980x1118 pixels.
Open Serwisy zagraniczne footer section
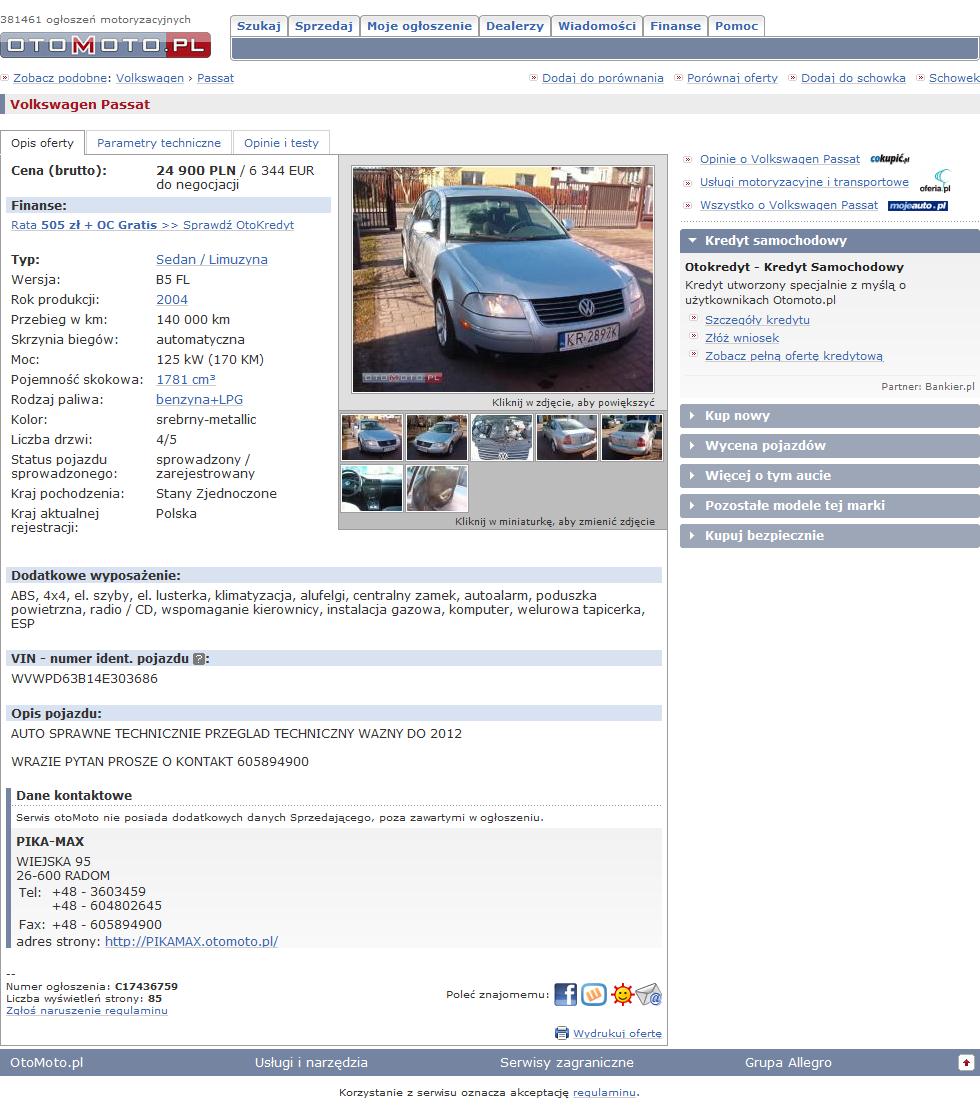[x=567, y=1062]
